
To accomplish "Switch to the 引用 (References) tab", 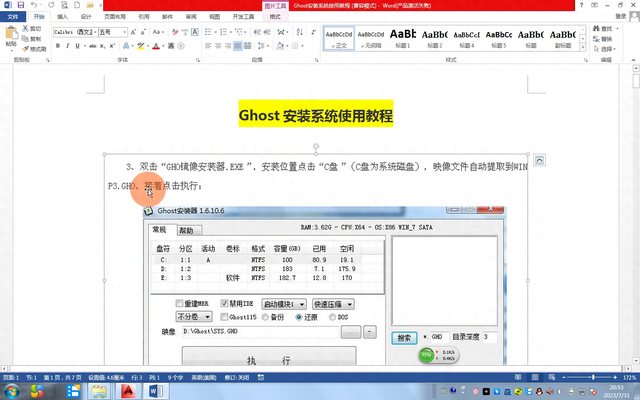I will point(144,17).
